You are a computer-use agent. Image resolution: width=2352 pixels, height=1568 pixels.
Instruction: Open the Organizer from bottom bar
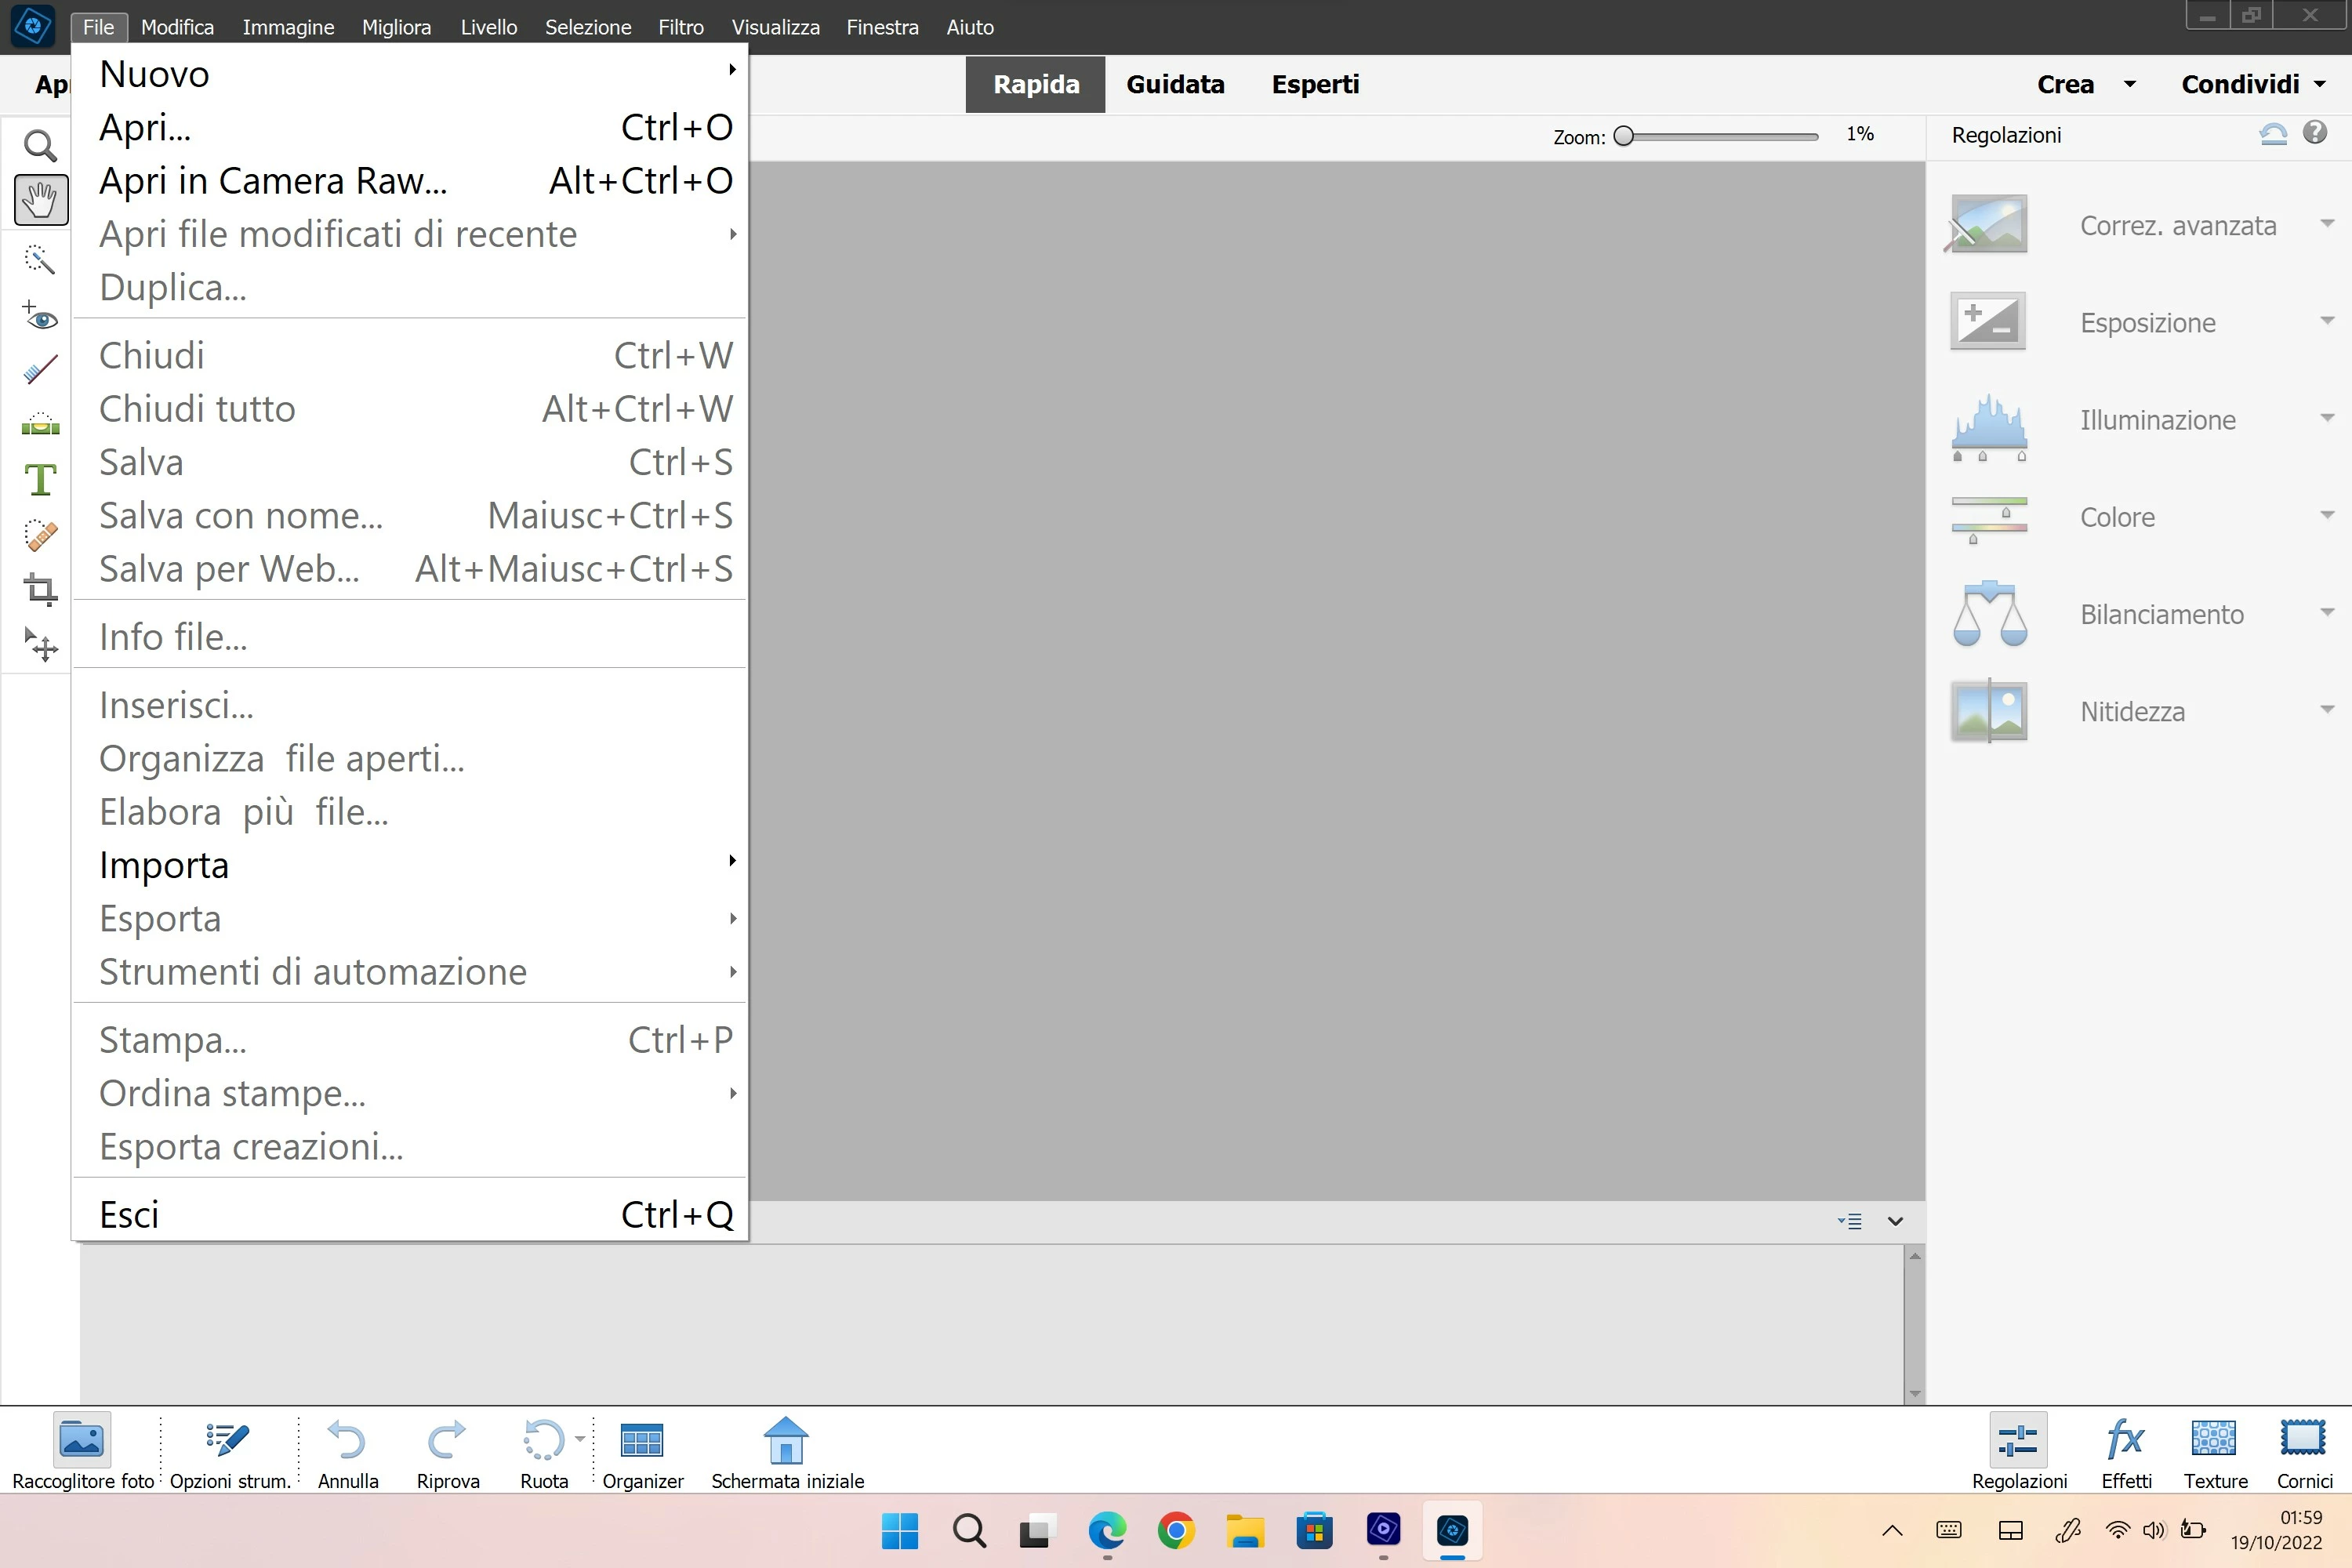click(x=642, y=1453)
